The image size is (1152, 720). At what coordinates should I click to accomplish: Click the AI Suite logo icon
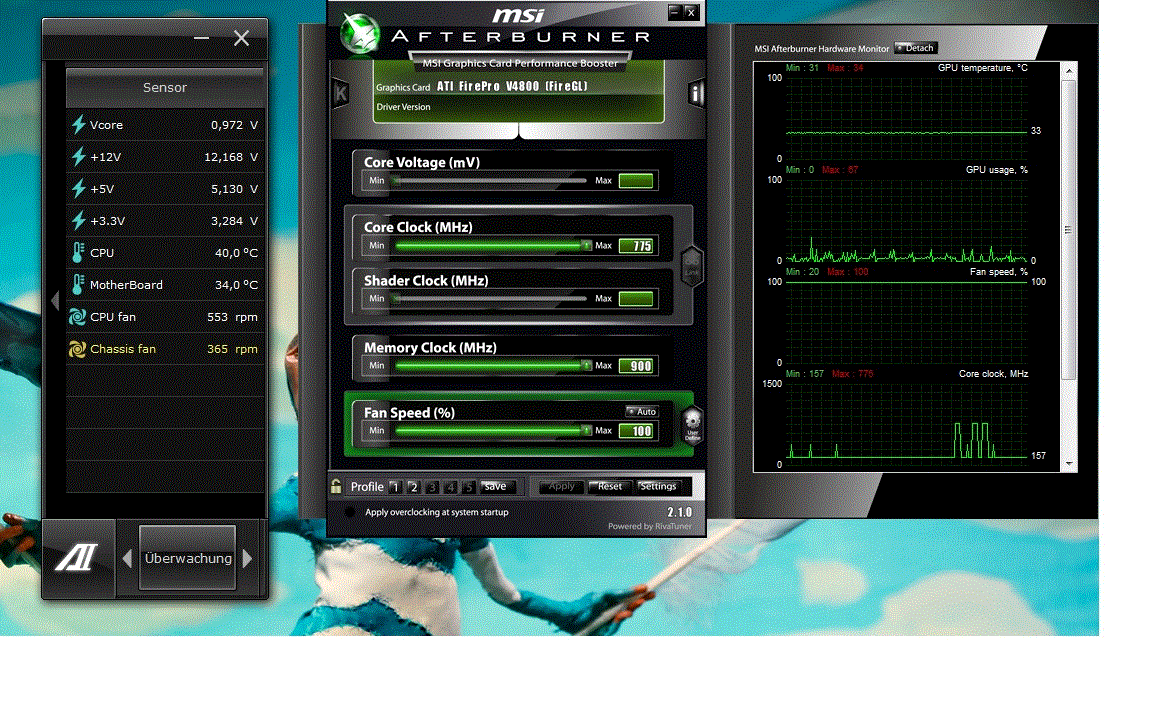point(77,558)
